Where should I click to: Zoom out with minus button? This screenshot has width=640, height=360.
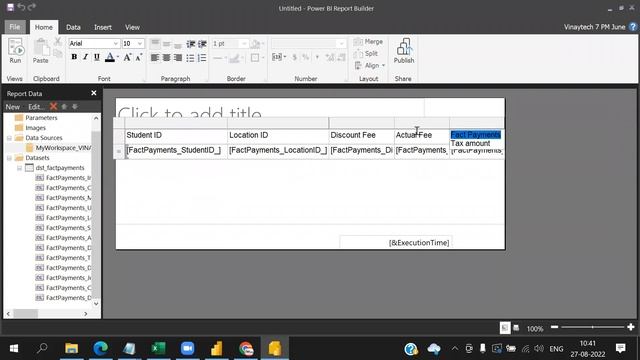click(554, 327)
